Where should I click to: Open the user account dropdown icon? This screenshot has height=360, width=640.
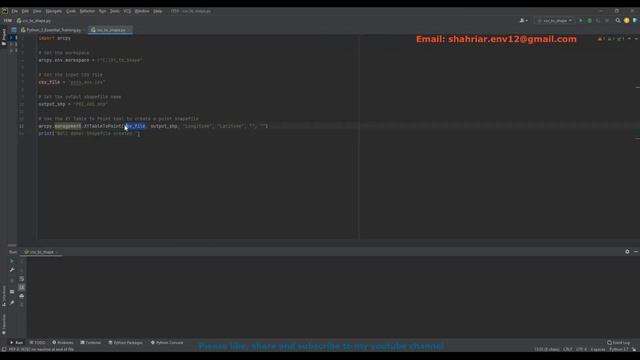point(523,20)
